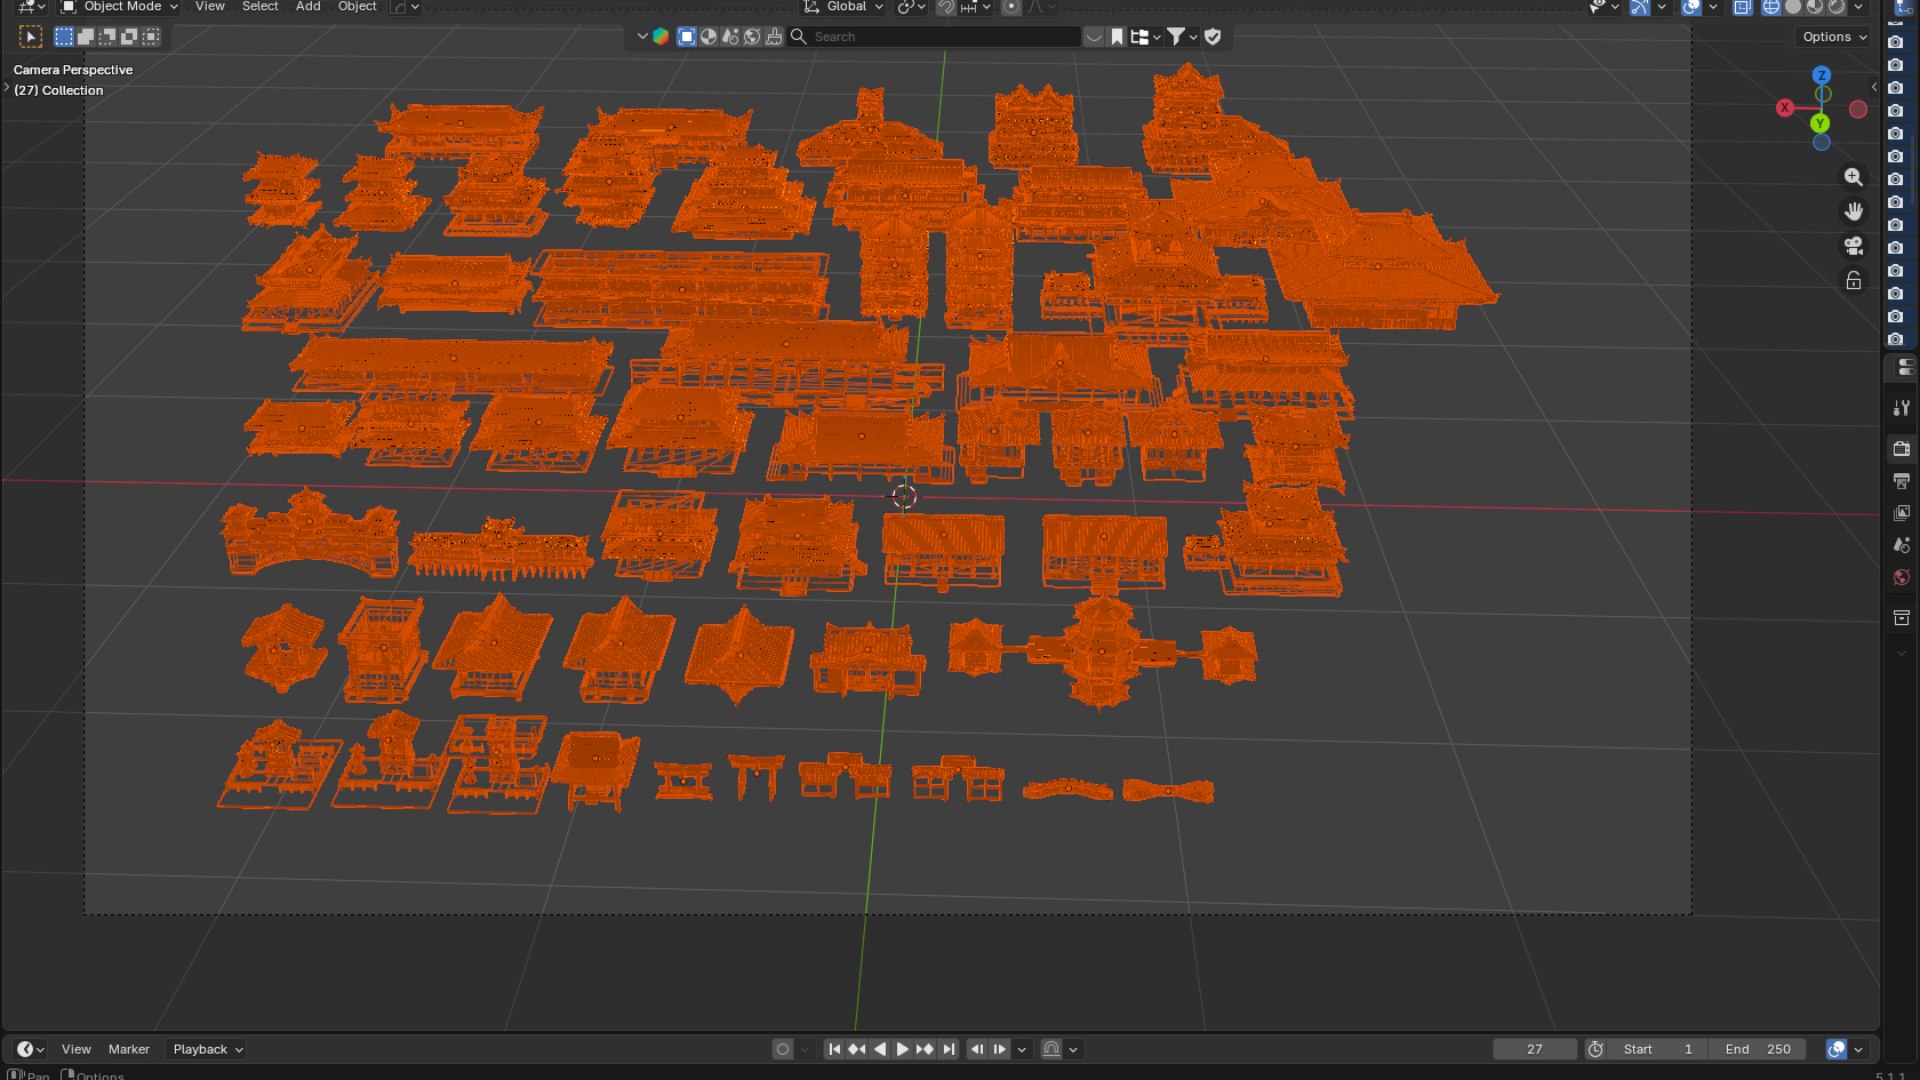Open the Object Mode dropdown
This screenshot has height=1080, width=1920.
click(x=119, y=7)
